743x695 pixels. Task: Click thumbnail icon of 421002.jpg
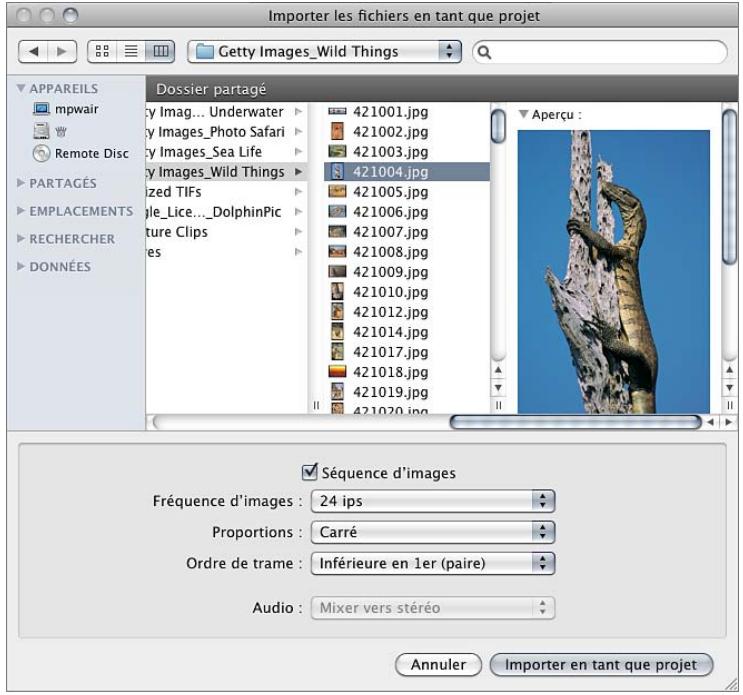[337, 131]
